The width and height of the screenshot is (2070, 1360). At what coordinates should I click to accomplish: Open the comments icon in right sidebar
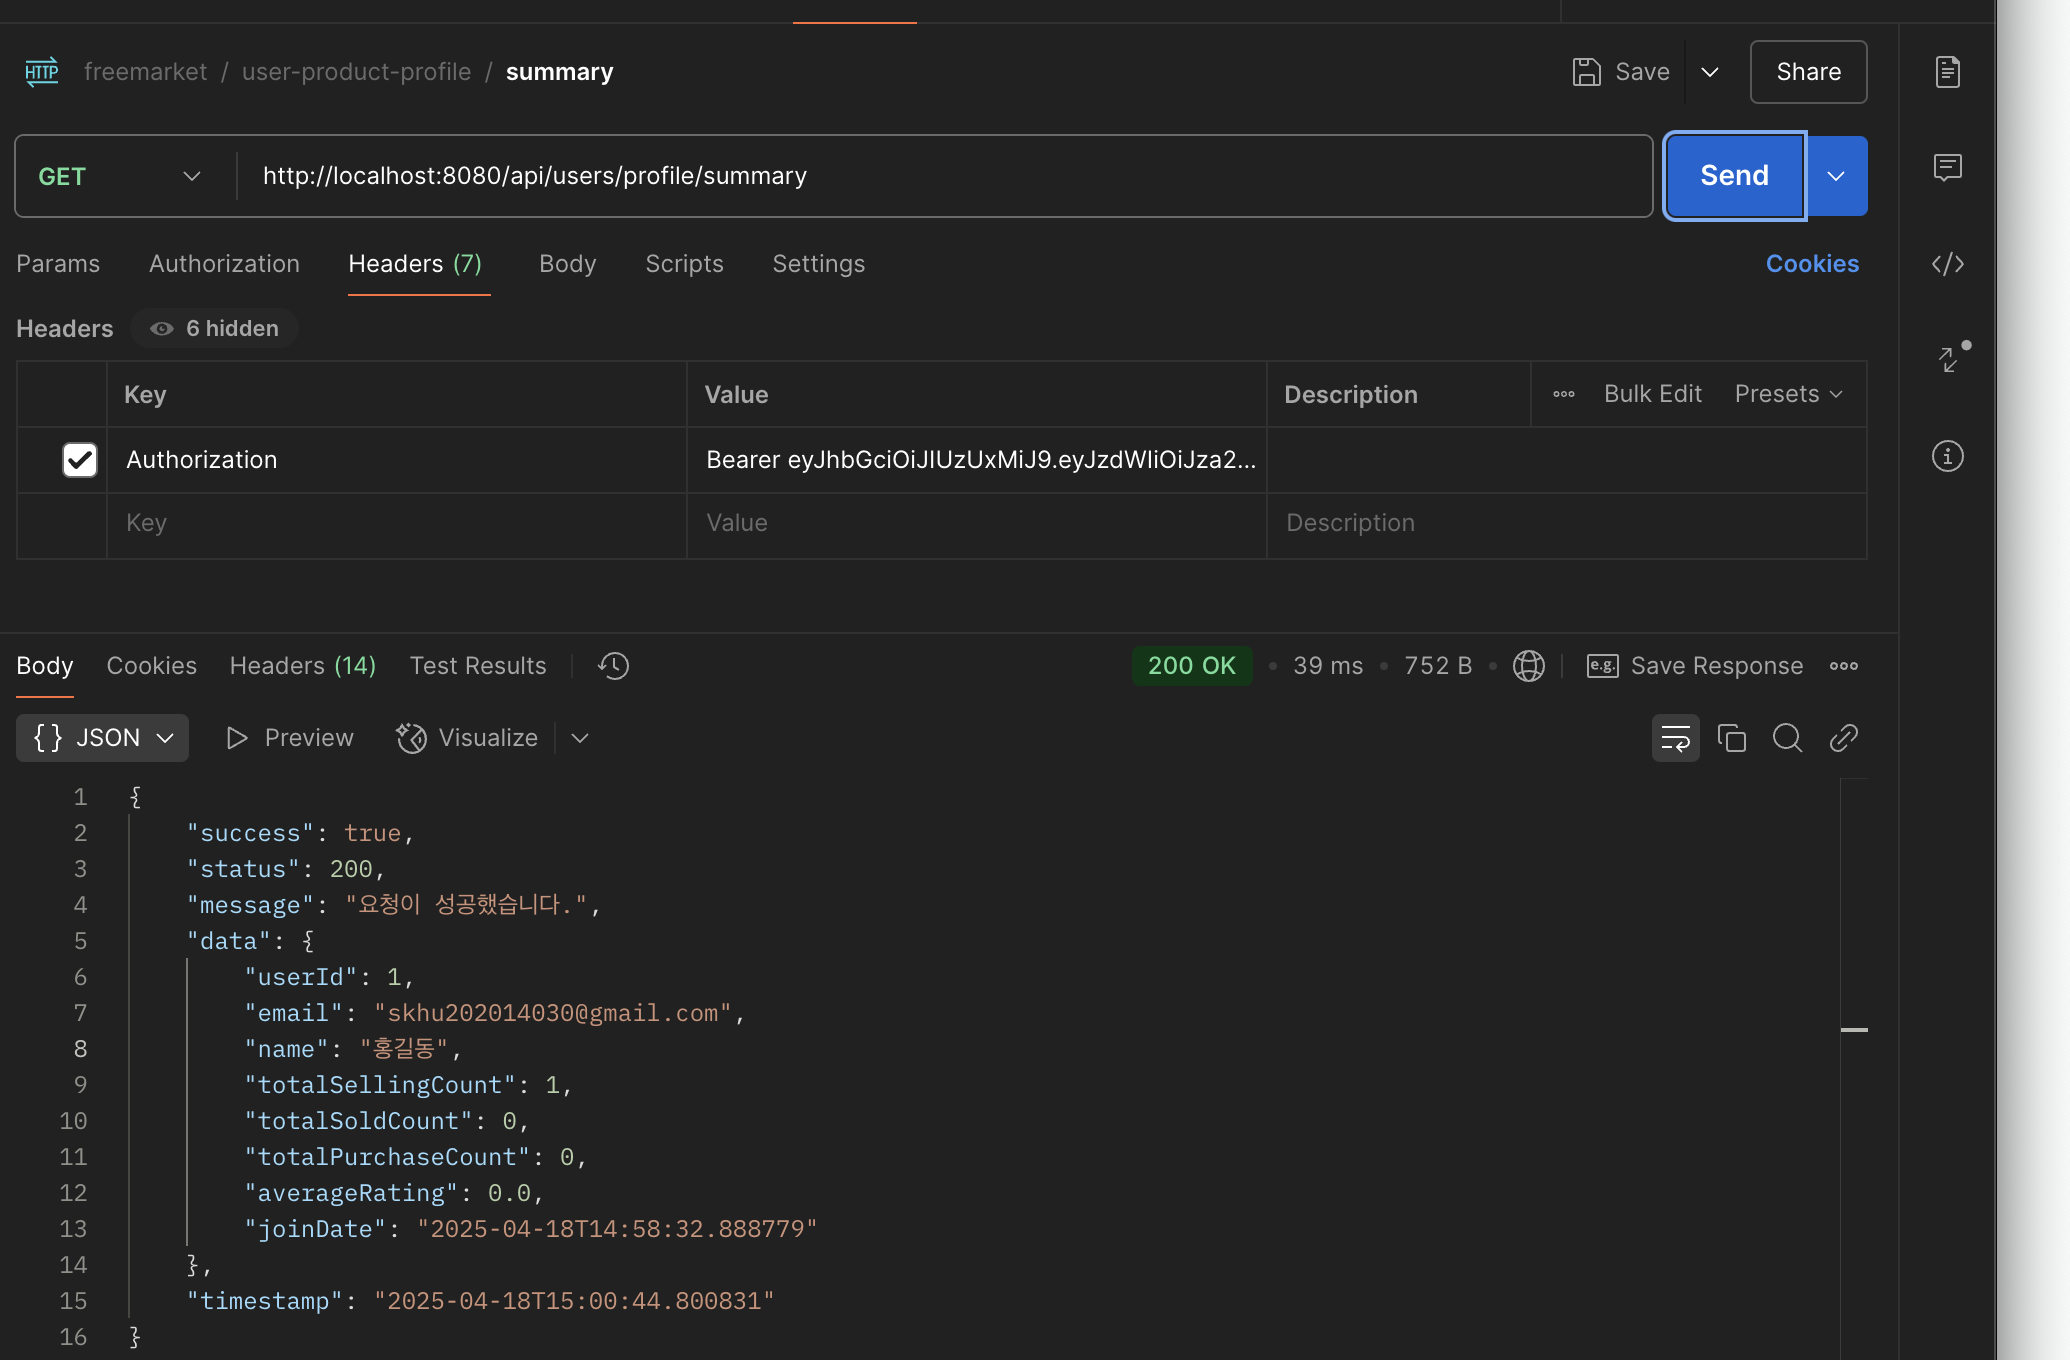pos(1947,167)
